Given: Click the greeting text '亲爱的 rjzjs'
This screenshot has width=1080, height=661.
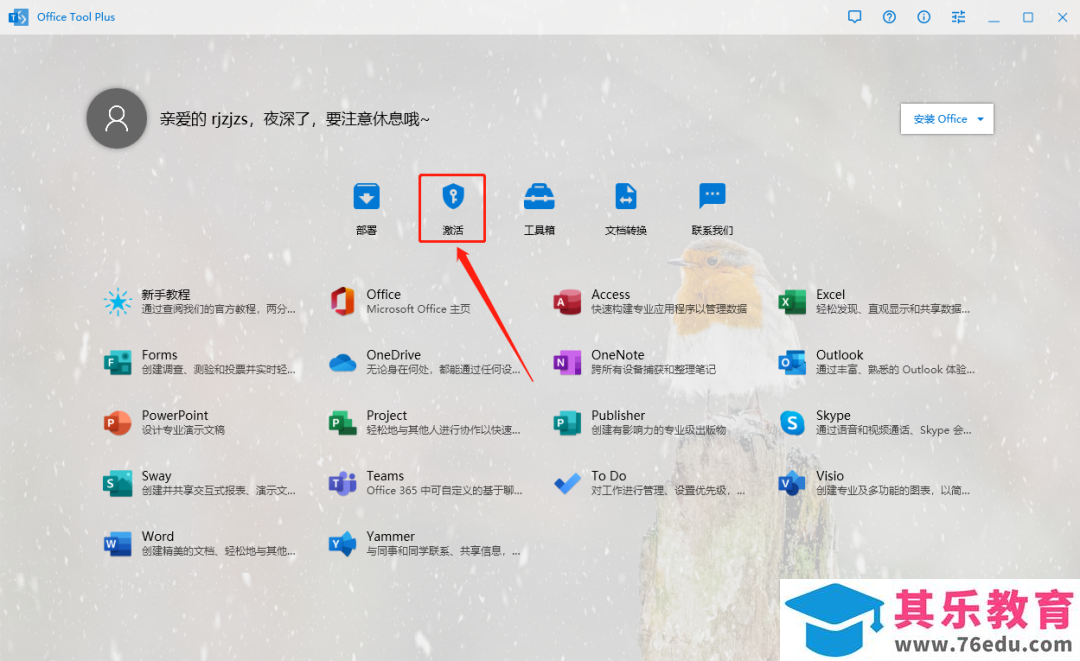Looking at the screenshot, I should [203, 119].
